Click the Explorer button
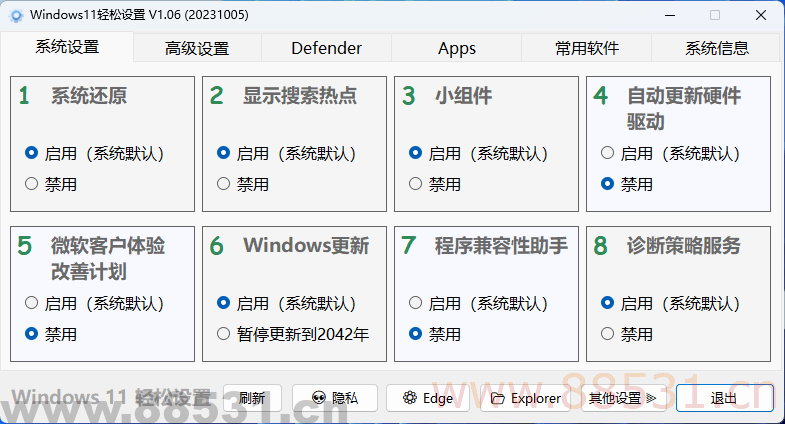This screenshot has height=424, width=785. pyautogui.click(x=526, y=398)
